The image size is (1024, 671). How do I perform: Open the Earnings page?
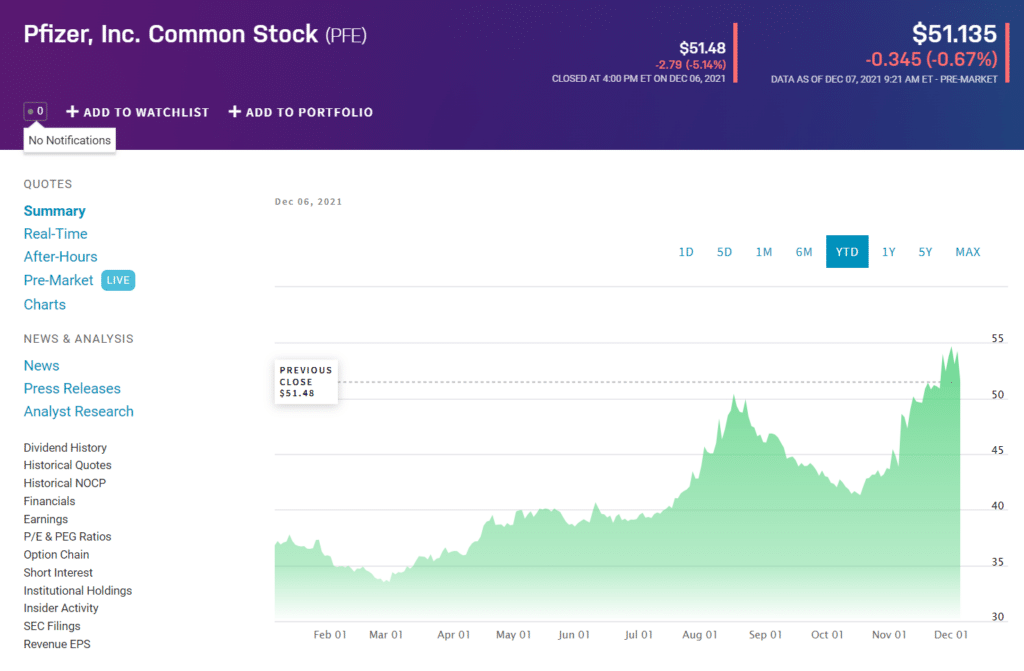[46, 519]
